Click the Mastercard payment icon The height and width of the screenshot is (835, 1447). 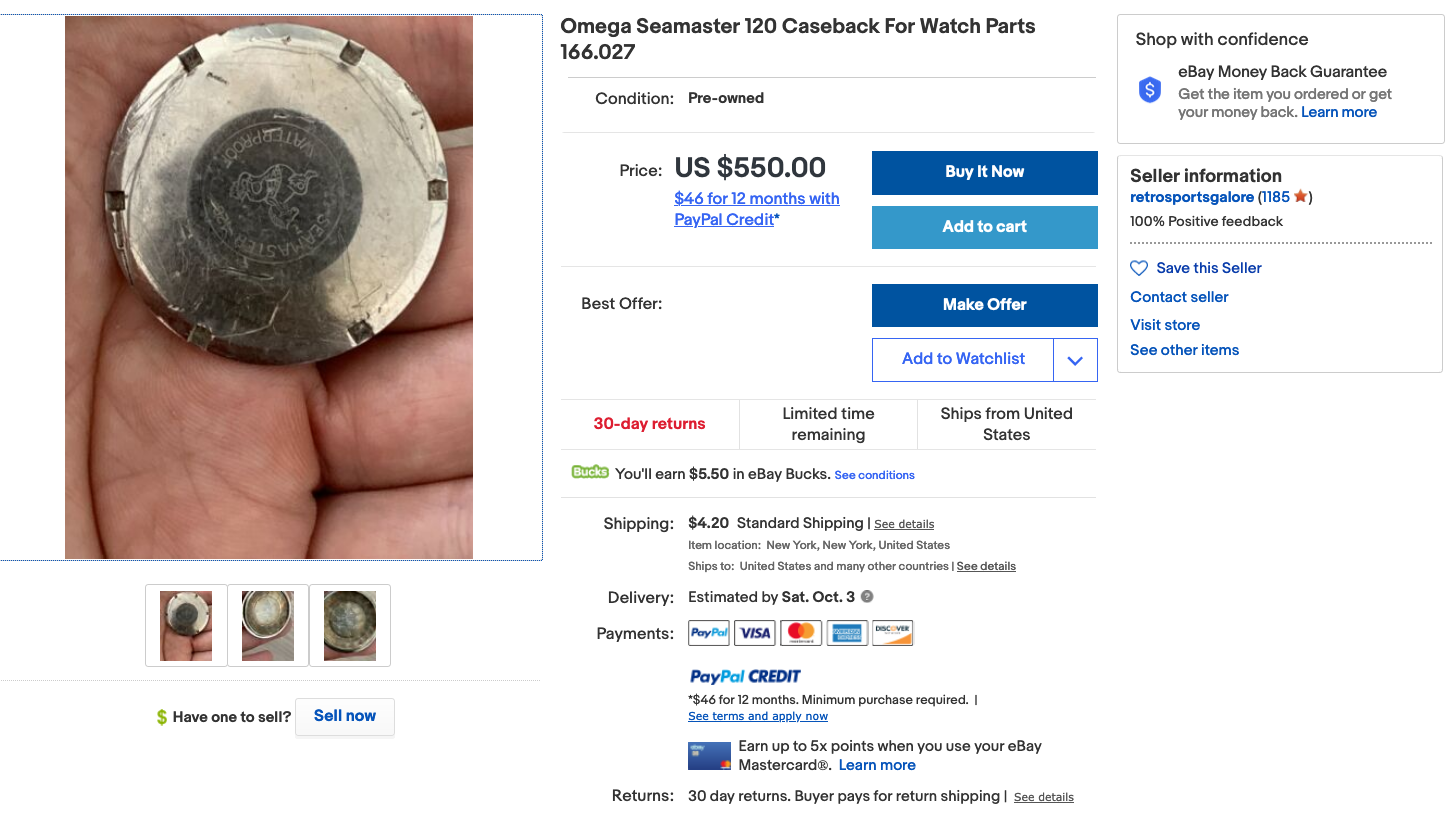pos(801,633)
